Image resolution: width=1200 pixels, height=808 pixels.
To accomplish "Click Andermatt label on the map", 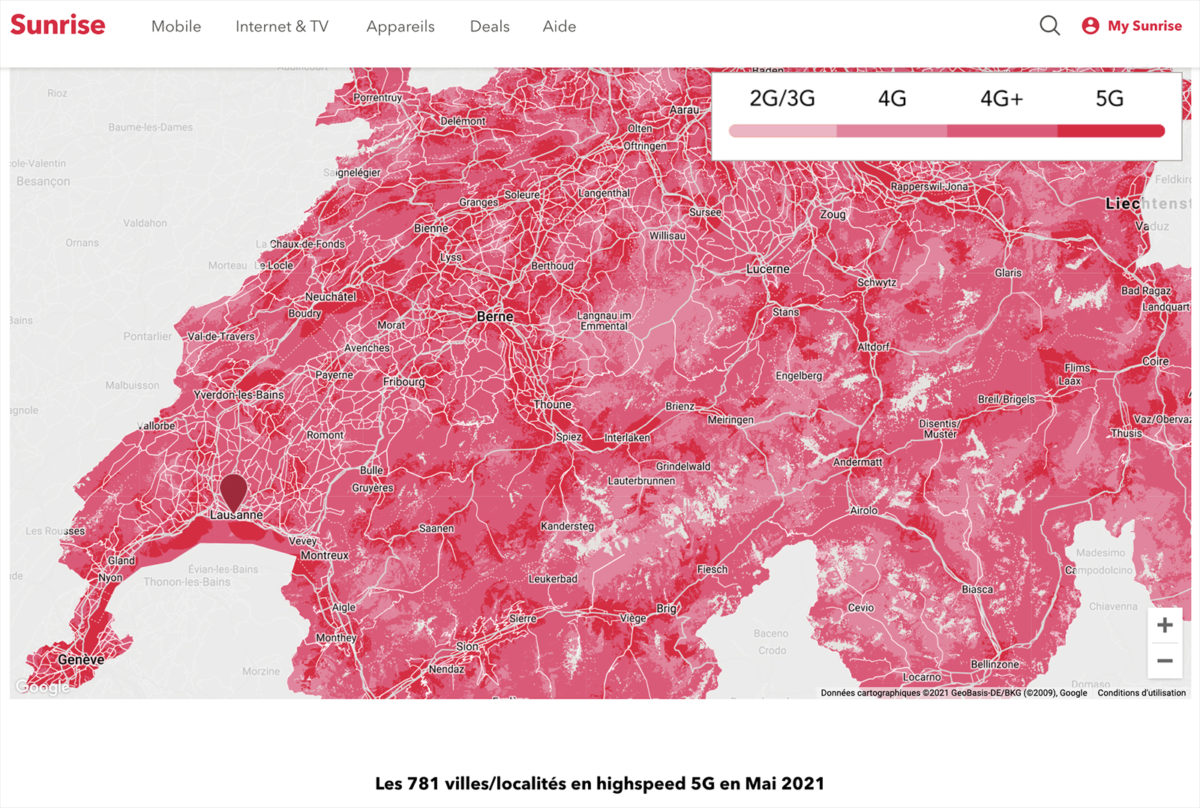I will pyautogui.click(x=858, y=462).
